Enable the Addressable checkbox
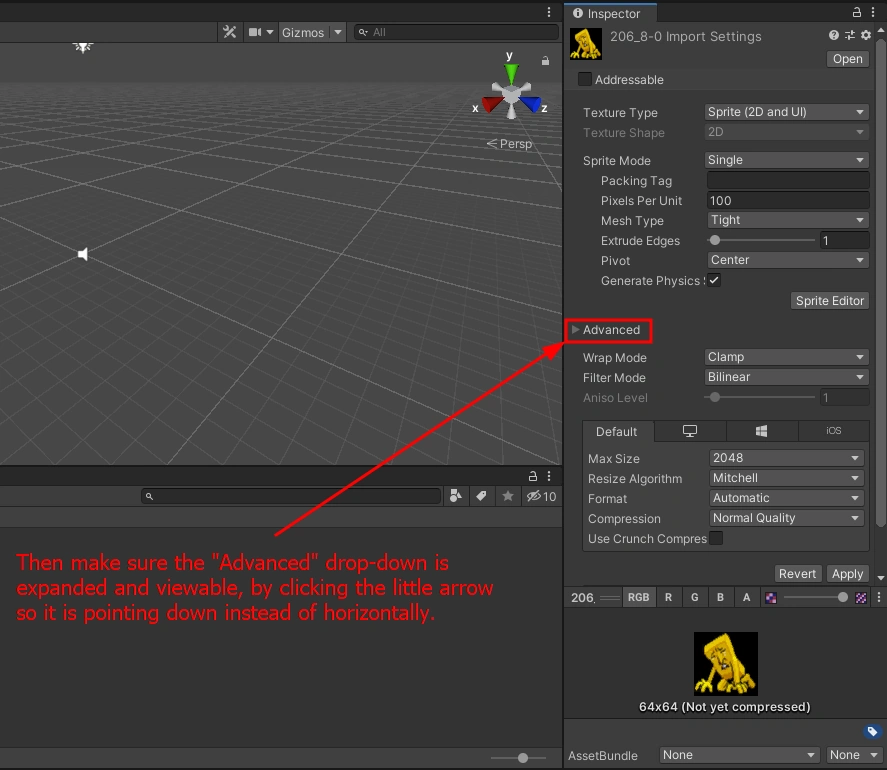 click(585, 80)
